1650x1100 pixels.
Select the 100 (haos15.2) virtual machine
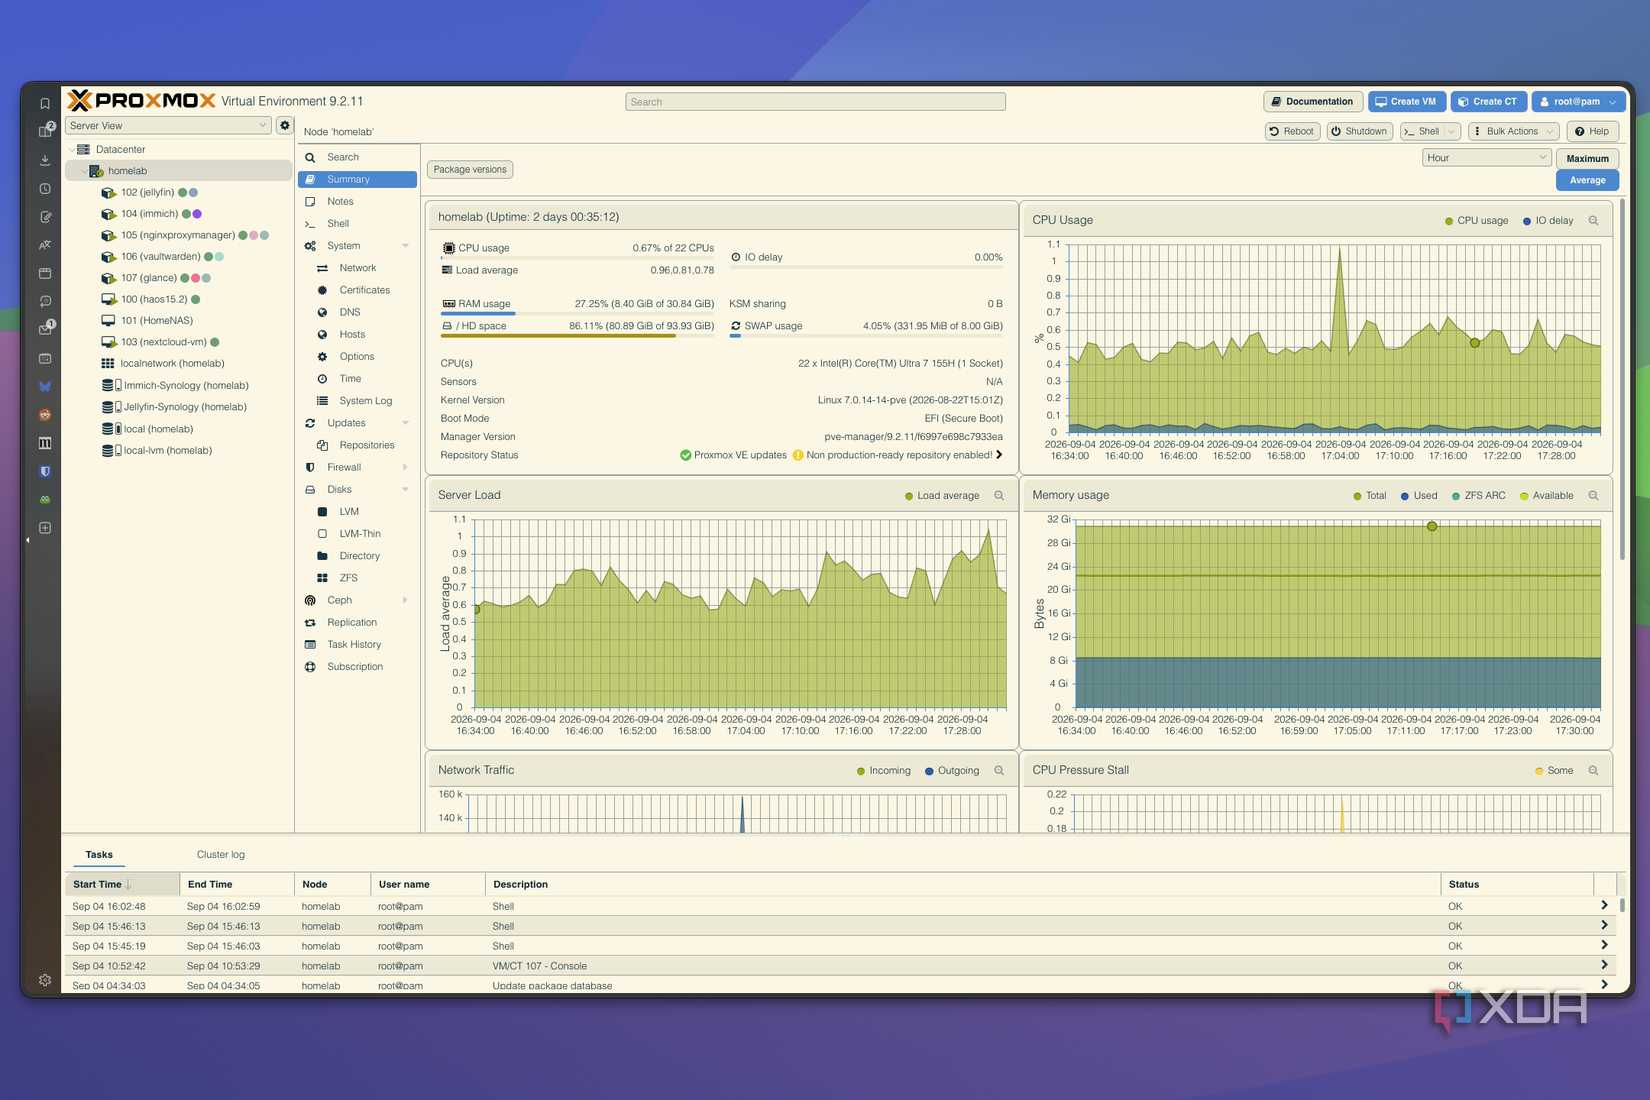154,299
